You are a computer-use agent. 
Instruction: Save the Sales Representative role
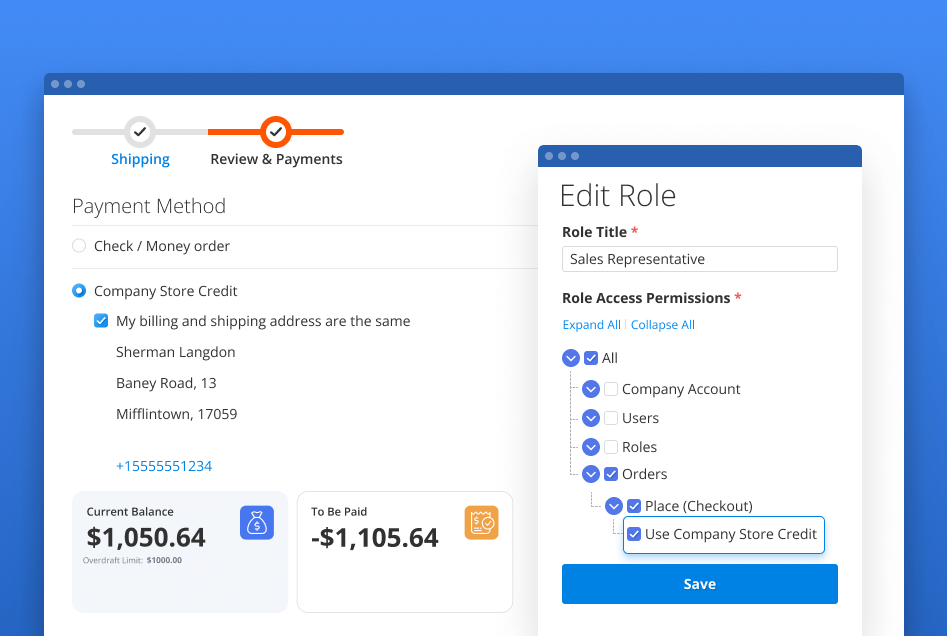[699, 584]
